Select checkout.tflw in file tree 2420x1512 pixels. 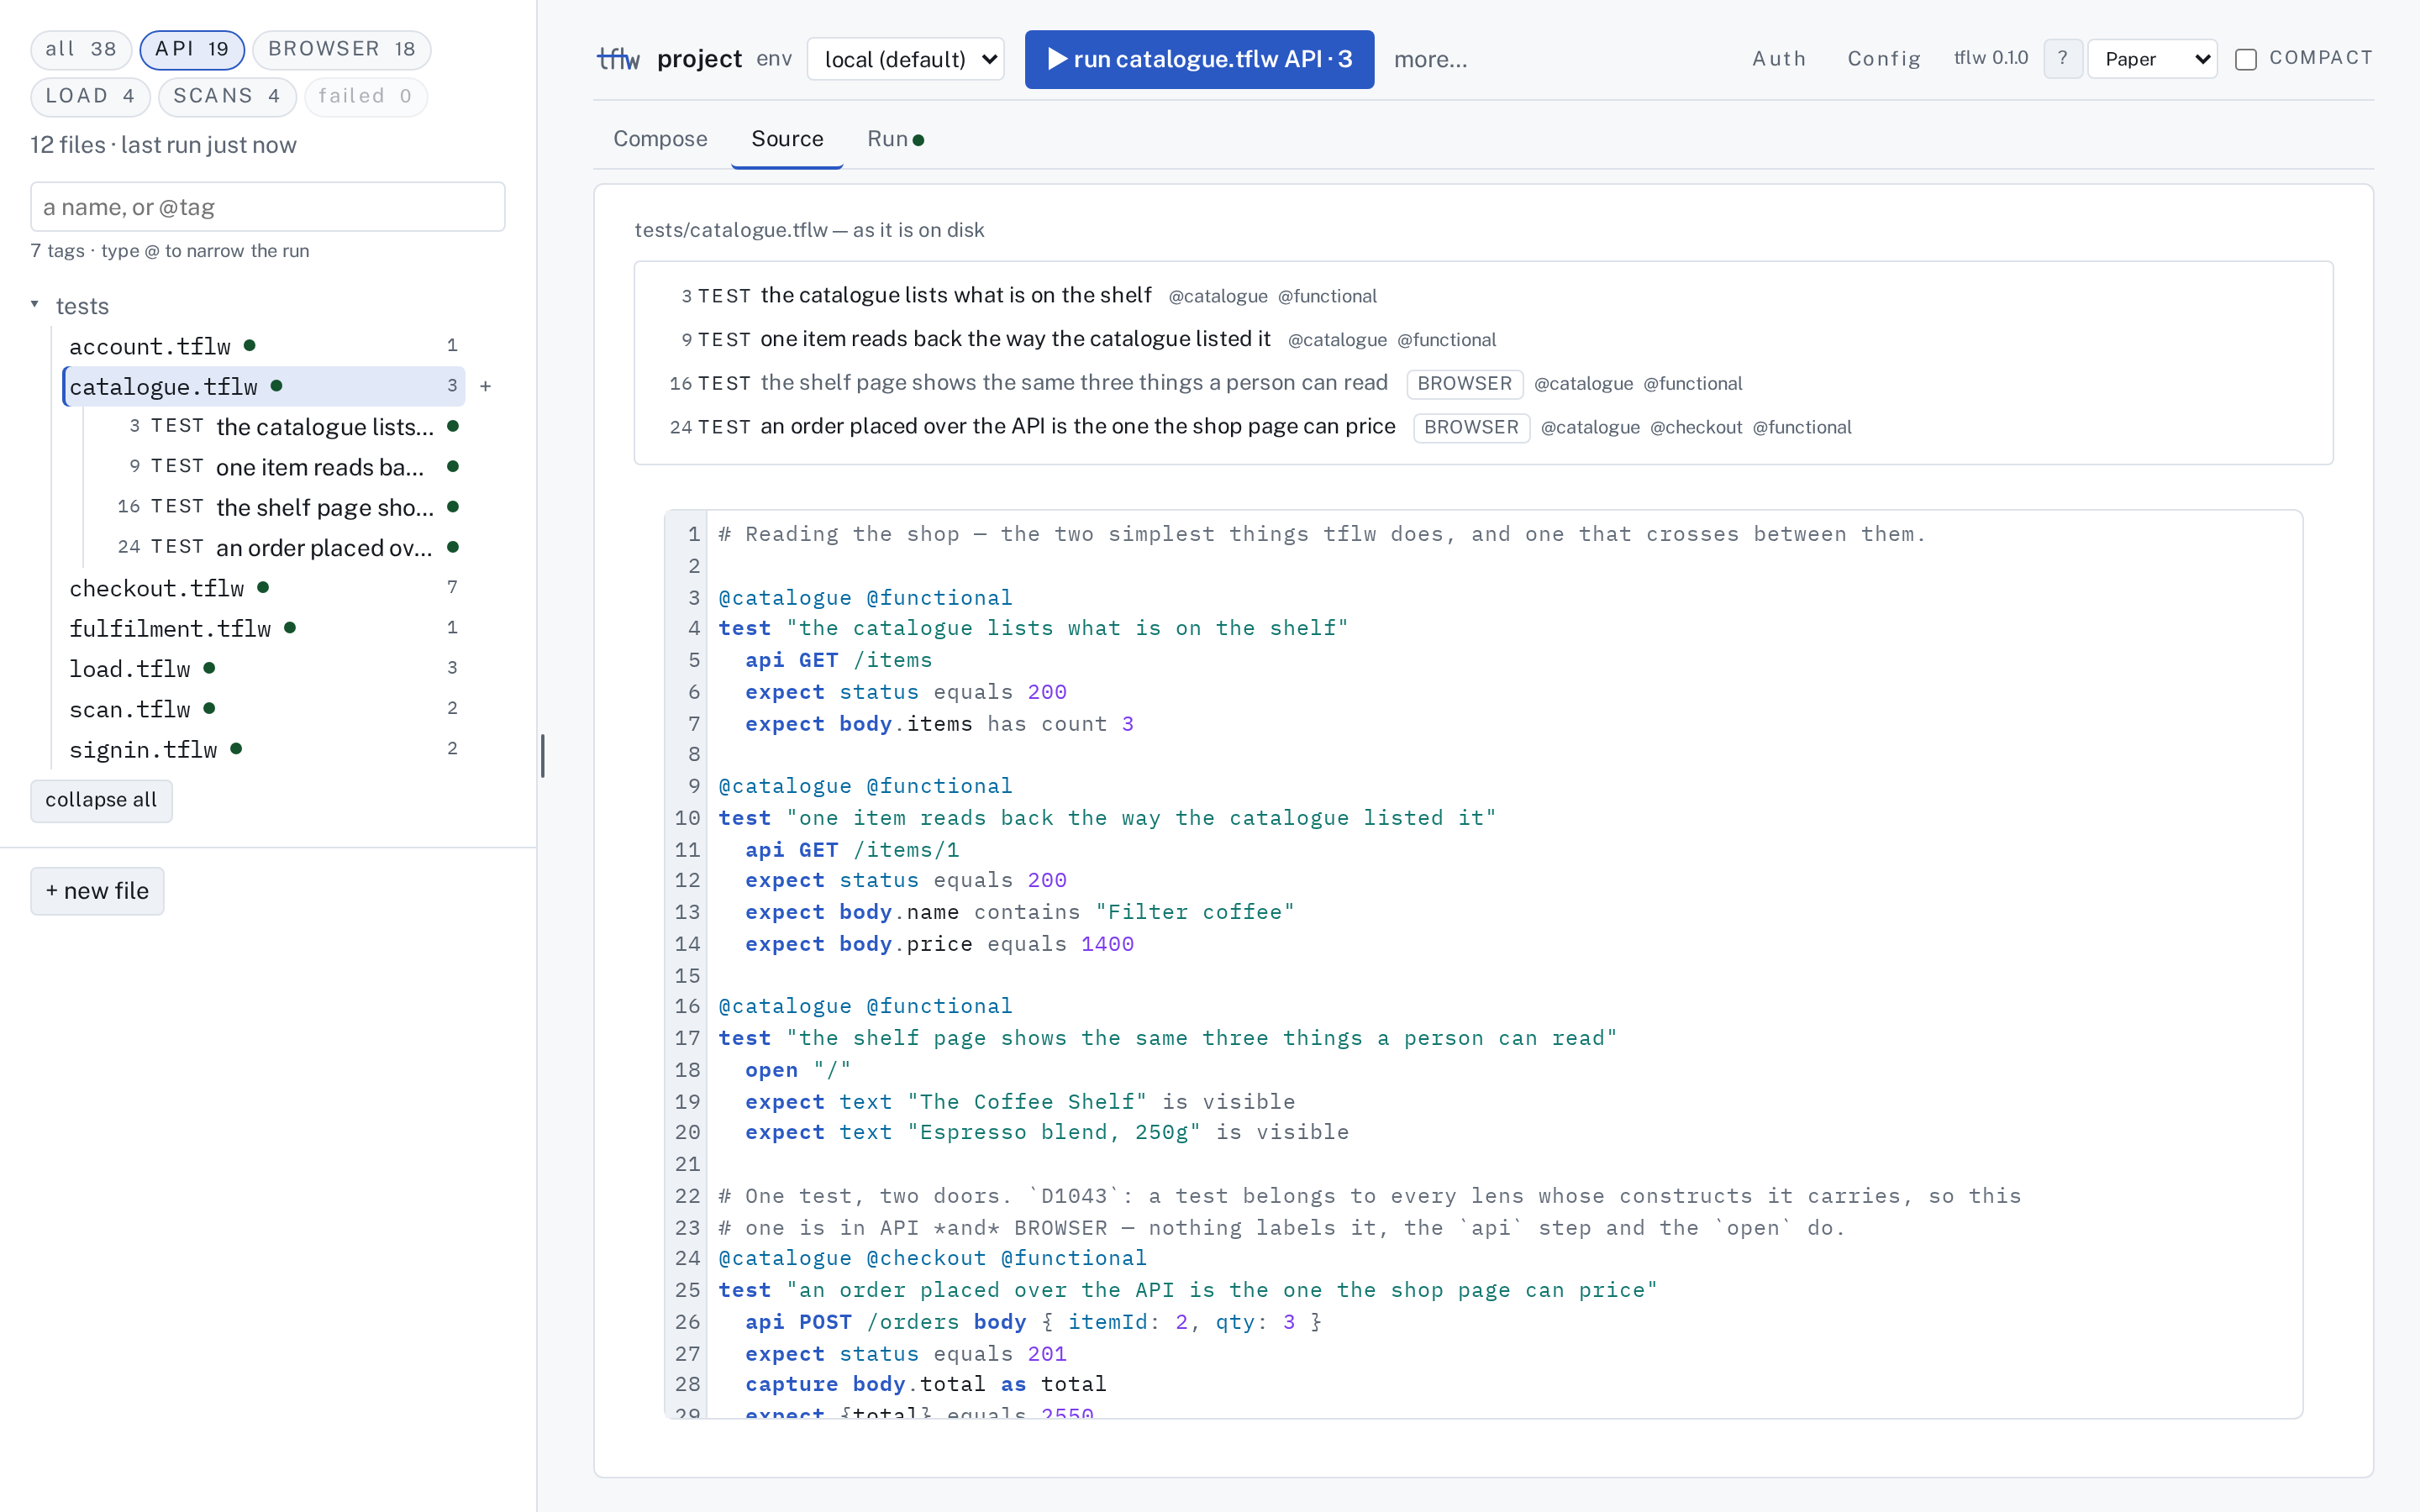(264, 588)
